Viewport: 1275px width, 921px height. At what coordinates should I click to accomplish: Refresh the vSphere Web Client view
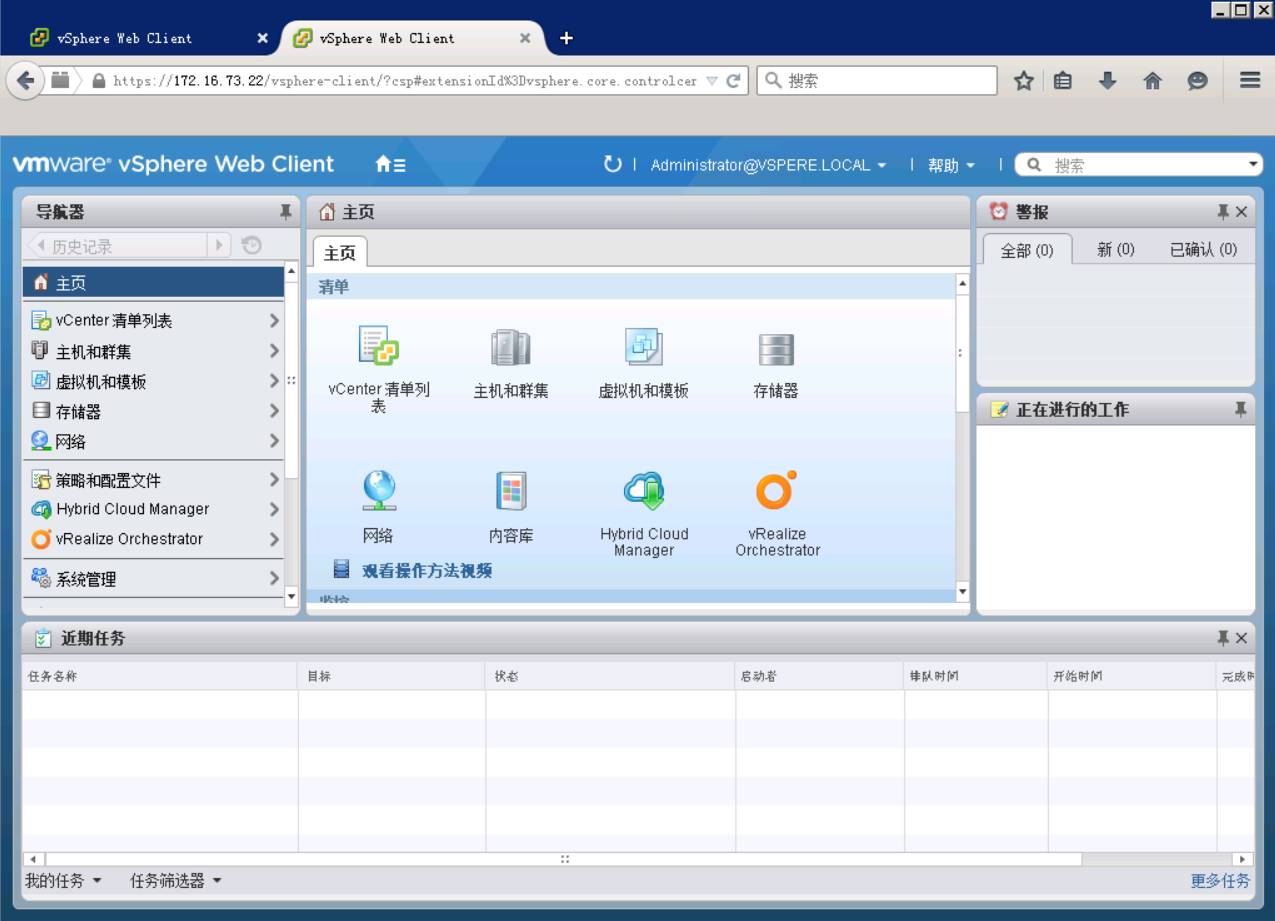[x=613, y=164]
